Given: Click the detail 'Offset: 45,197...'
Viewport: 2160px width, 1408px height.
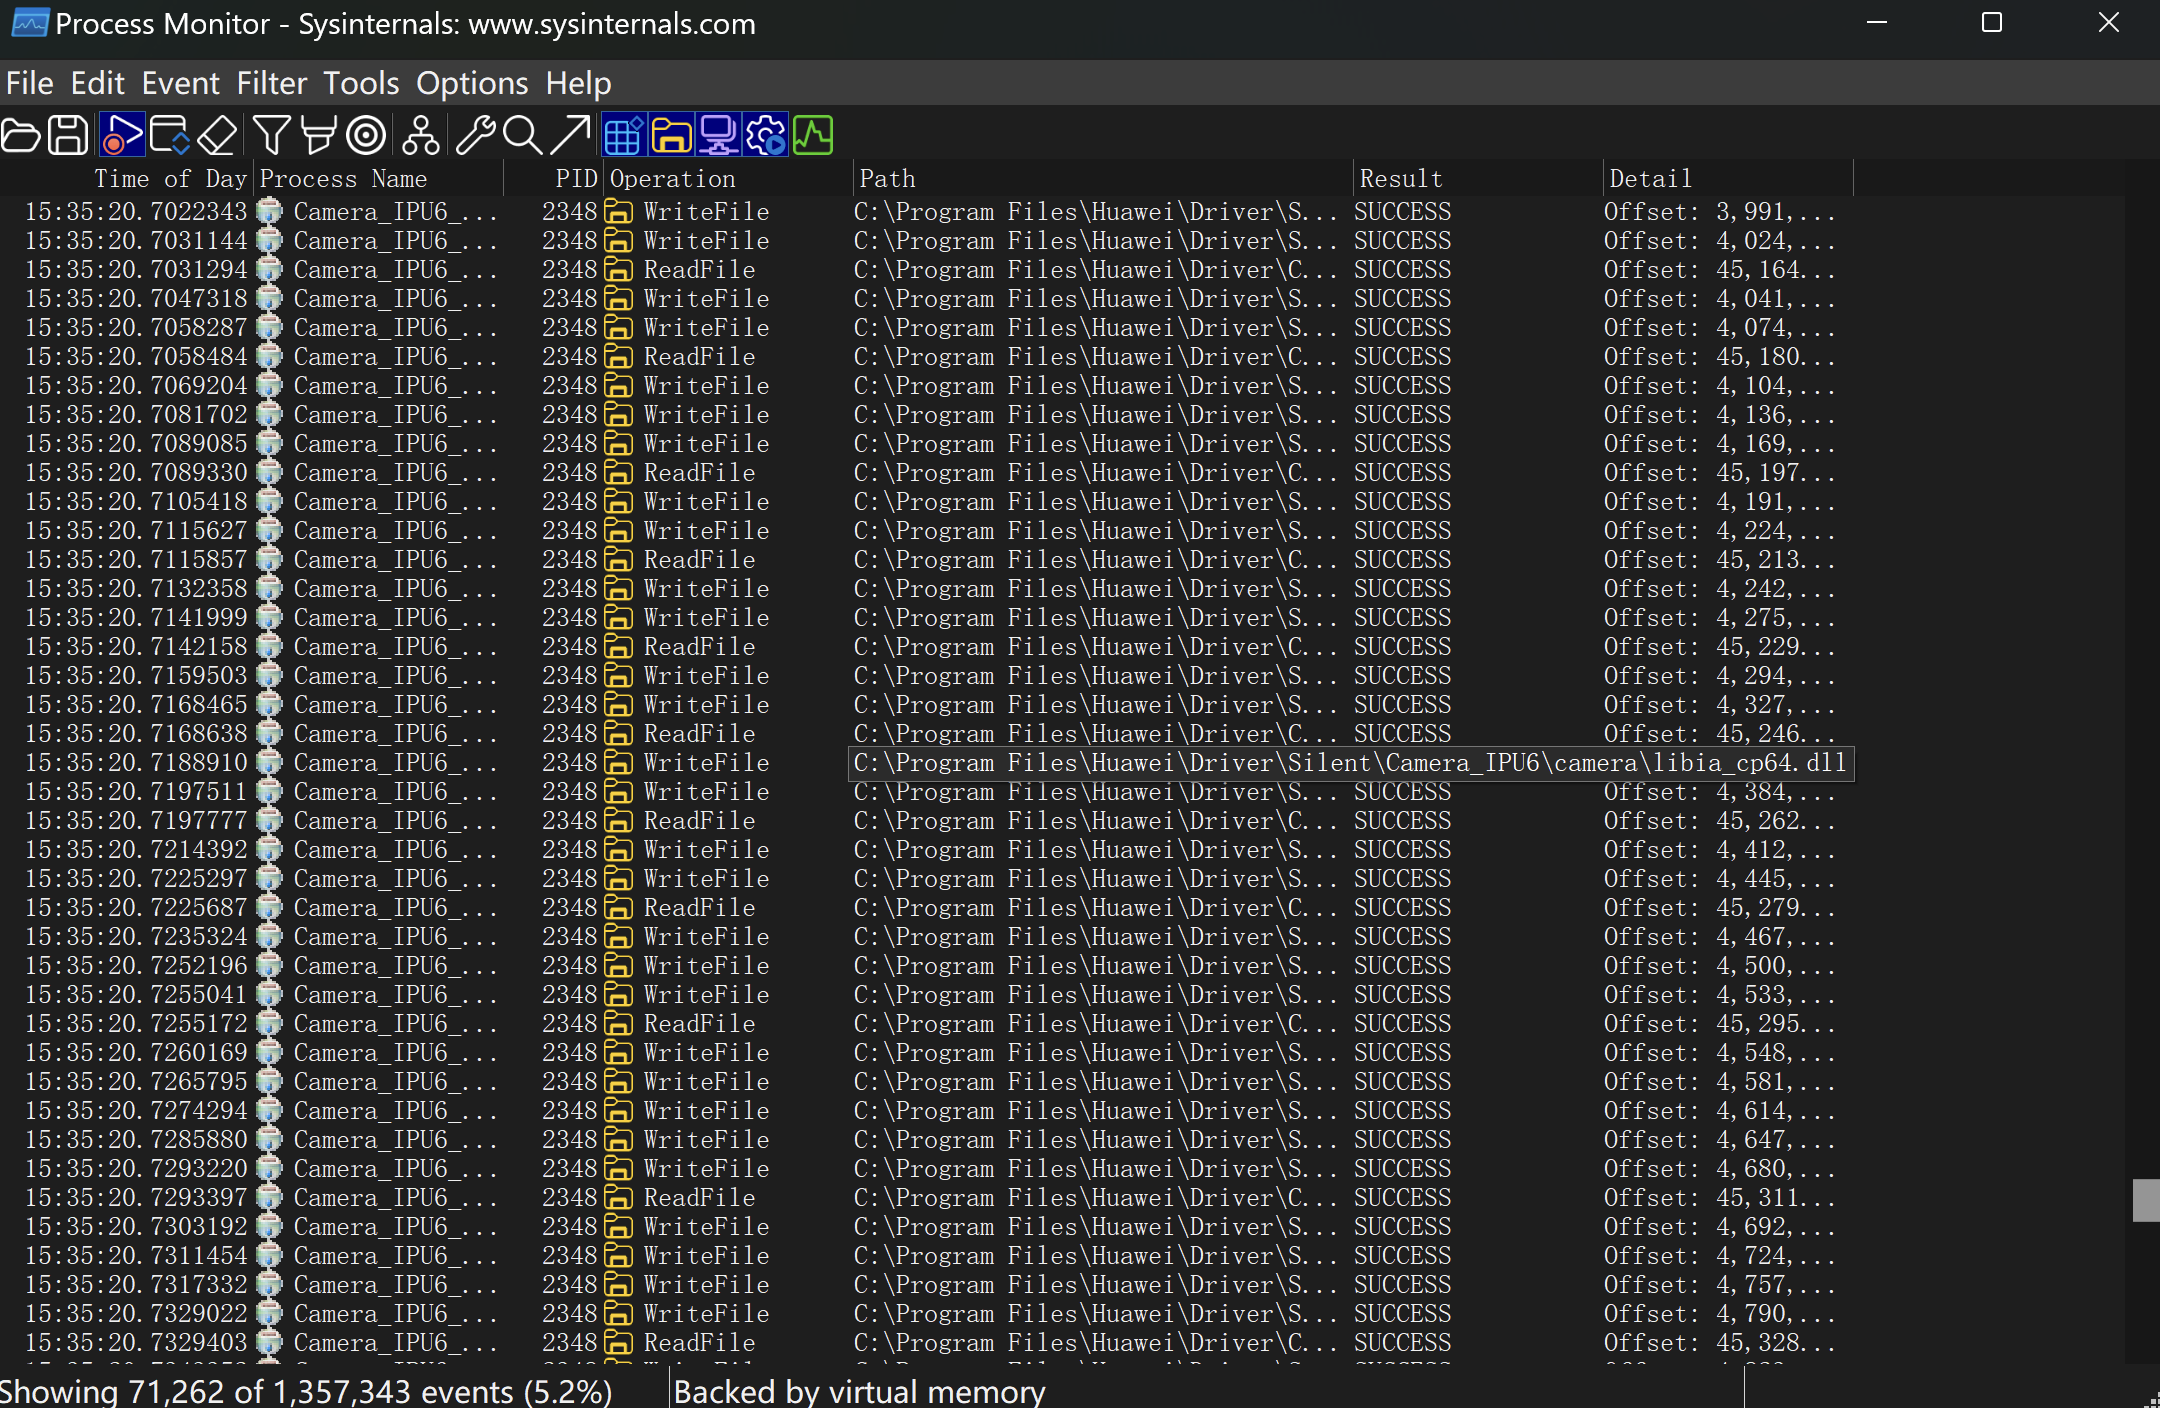Looking at the screenshot, I should 1719,472.
